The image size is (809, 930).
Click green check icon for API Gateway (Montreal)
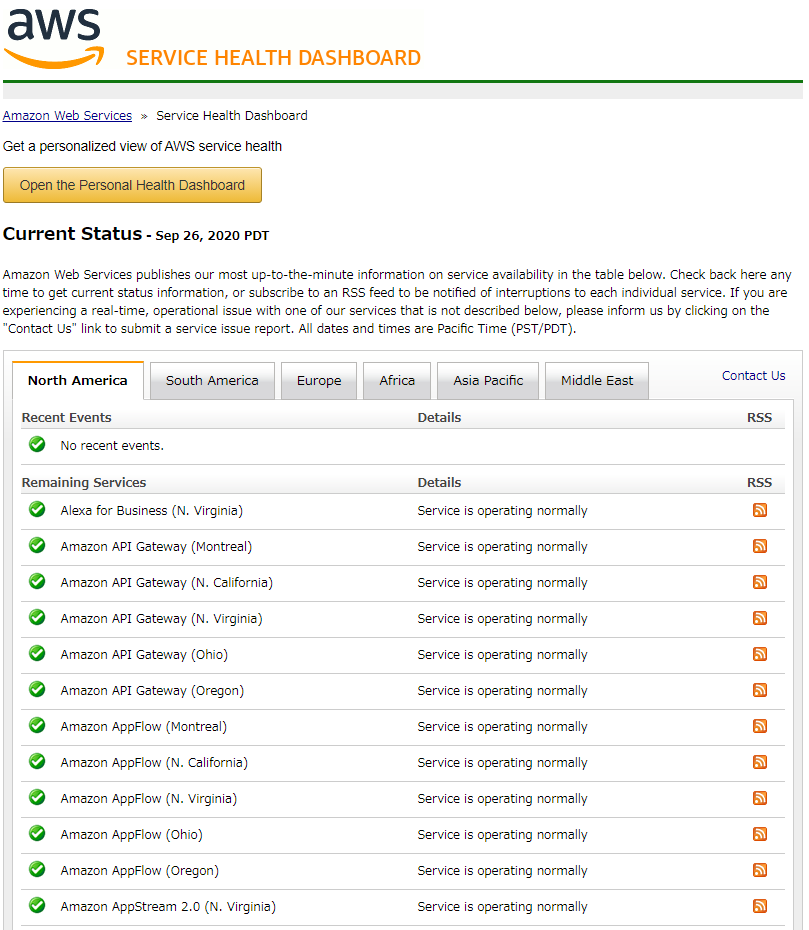coord(37,545)
